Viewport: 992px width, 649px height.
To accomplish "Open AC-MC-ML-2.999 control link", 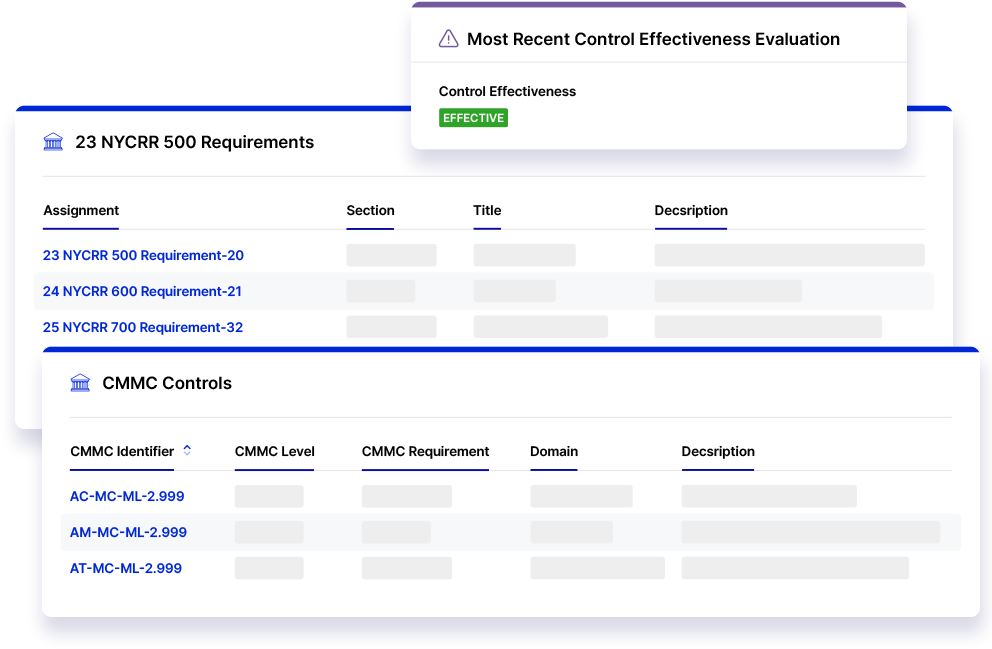I will (x=127, y=497).
